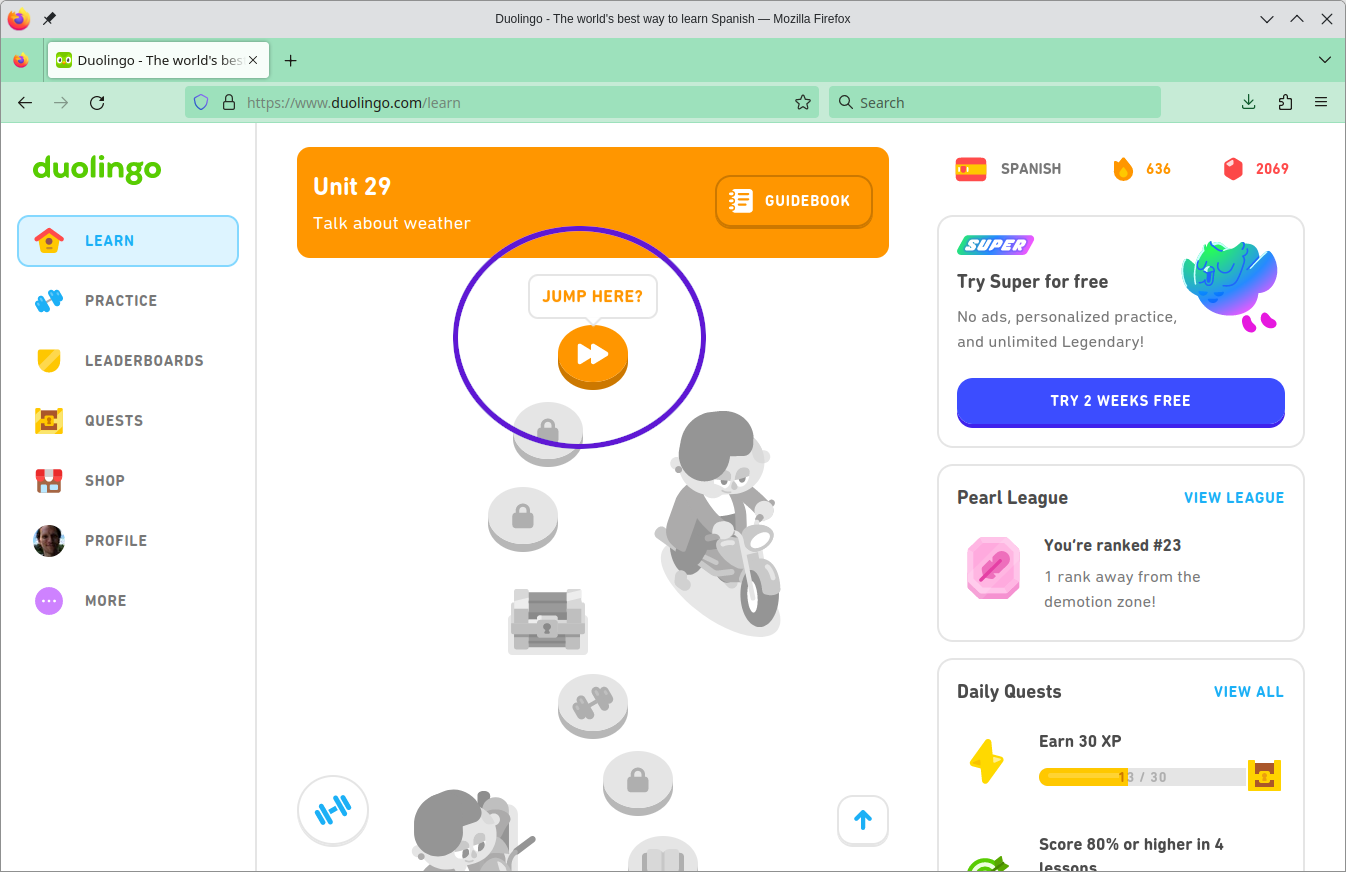Click View League link
The width and height of the screenshot is (1346, 872).
point(1234,498)
